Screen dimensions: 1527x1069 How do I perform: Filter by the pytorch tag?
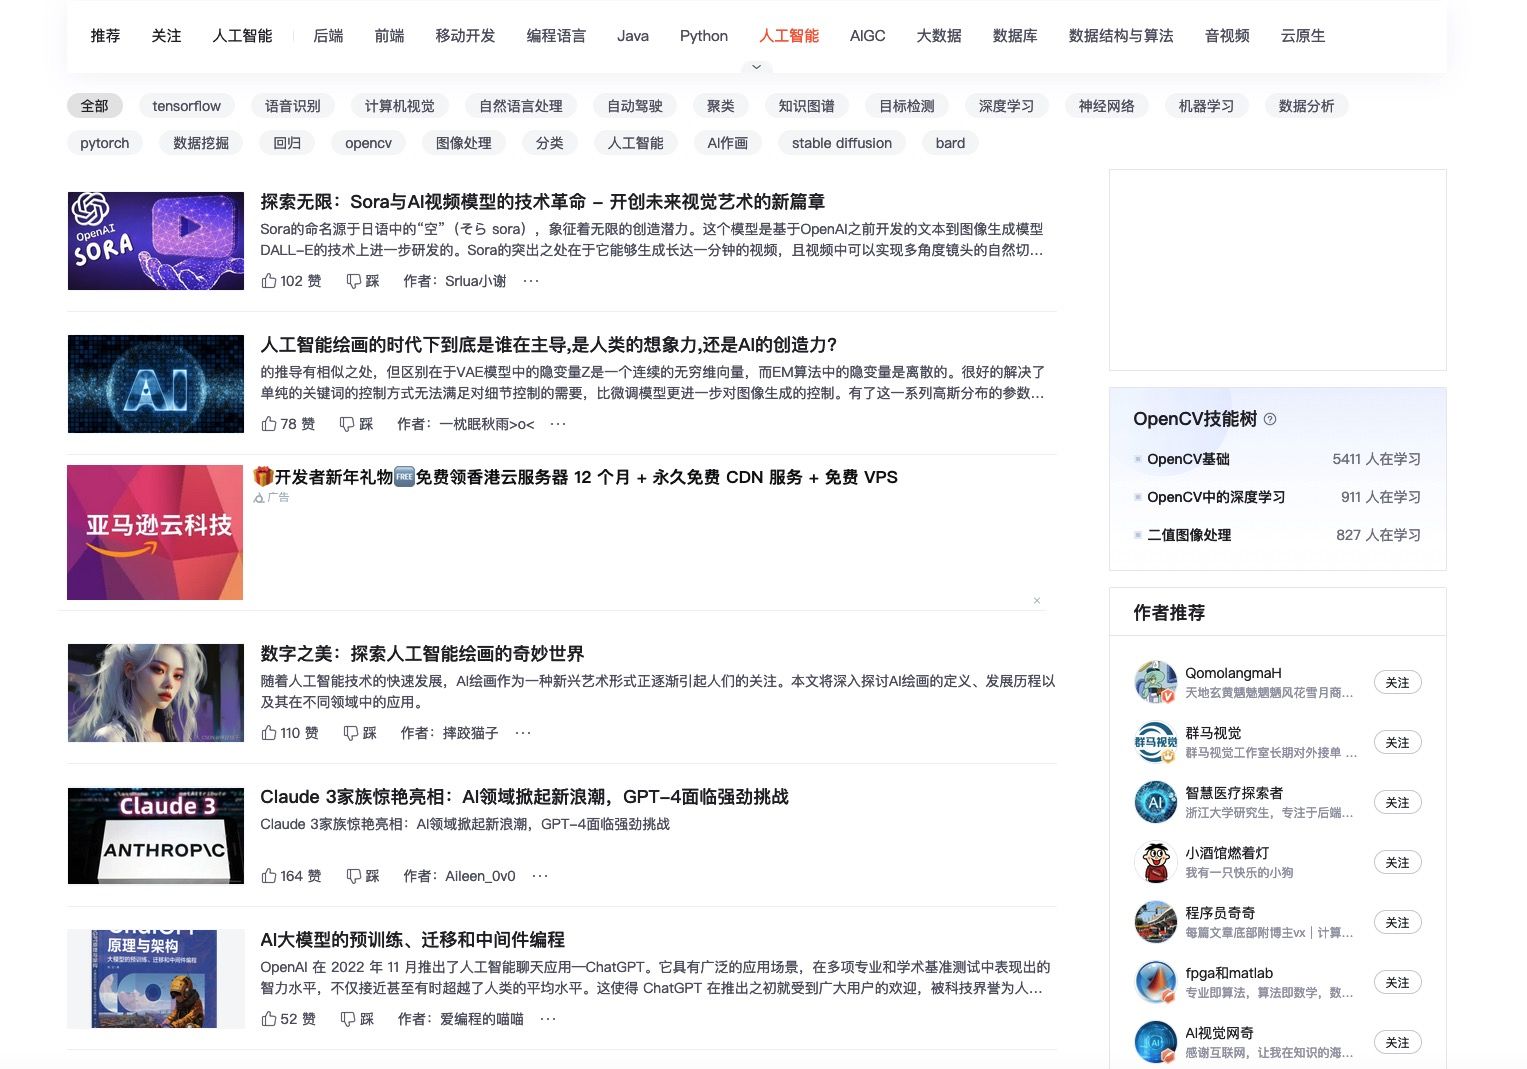point(105,143)
